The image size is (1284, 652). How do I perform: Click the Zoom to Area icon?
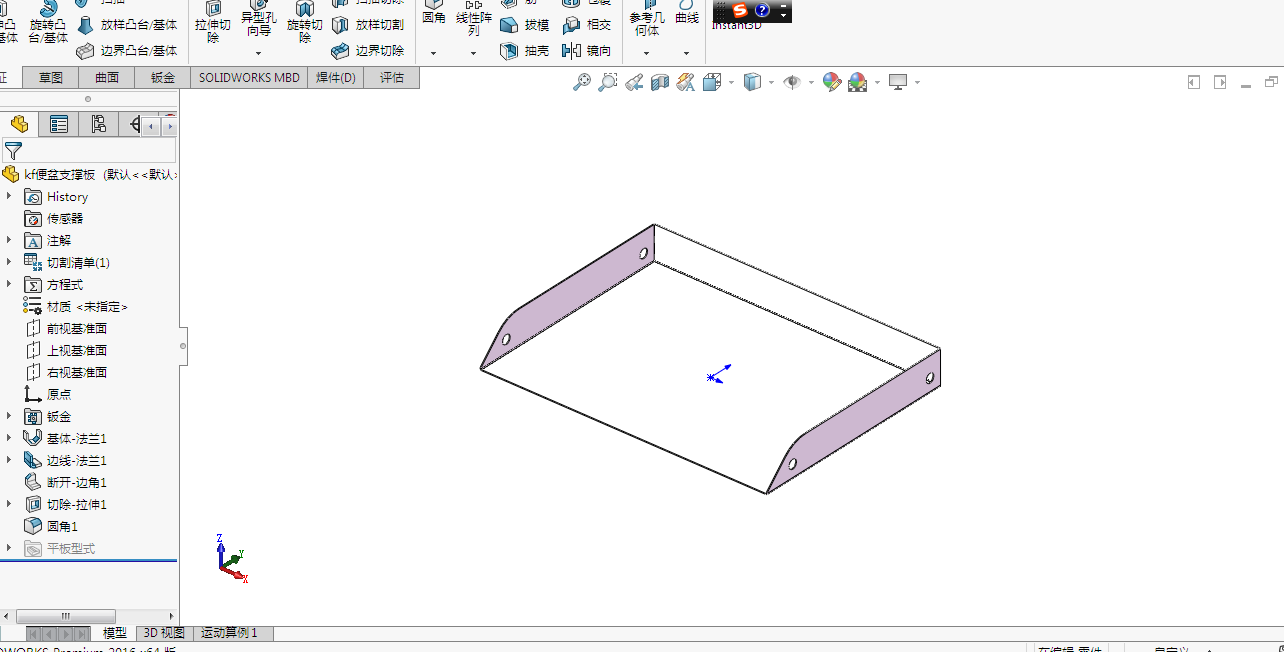click(x=607, y=82)
